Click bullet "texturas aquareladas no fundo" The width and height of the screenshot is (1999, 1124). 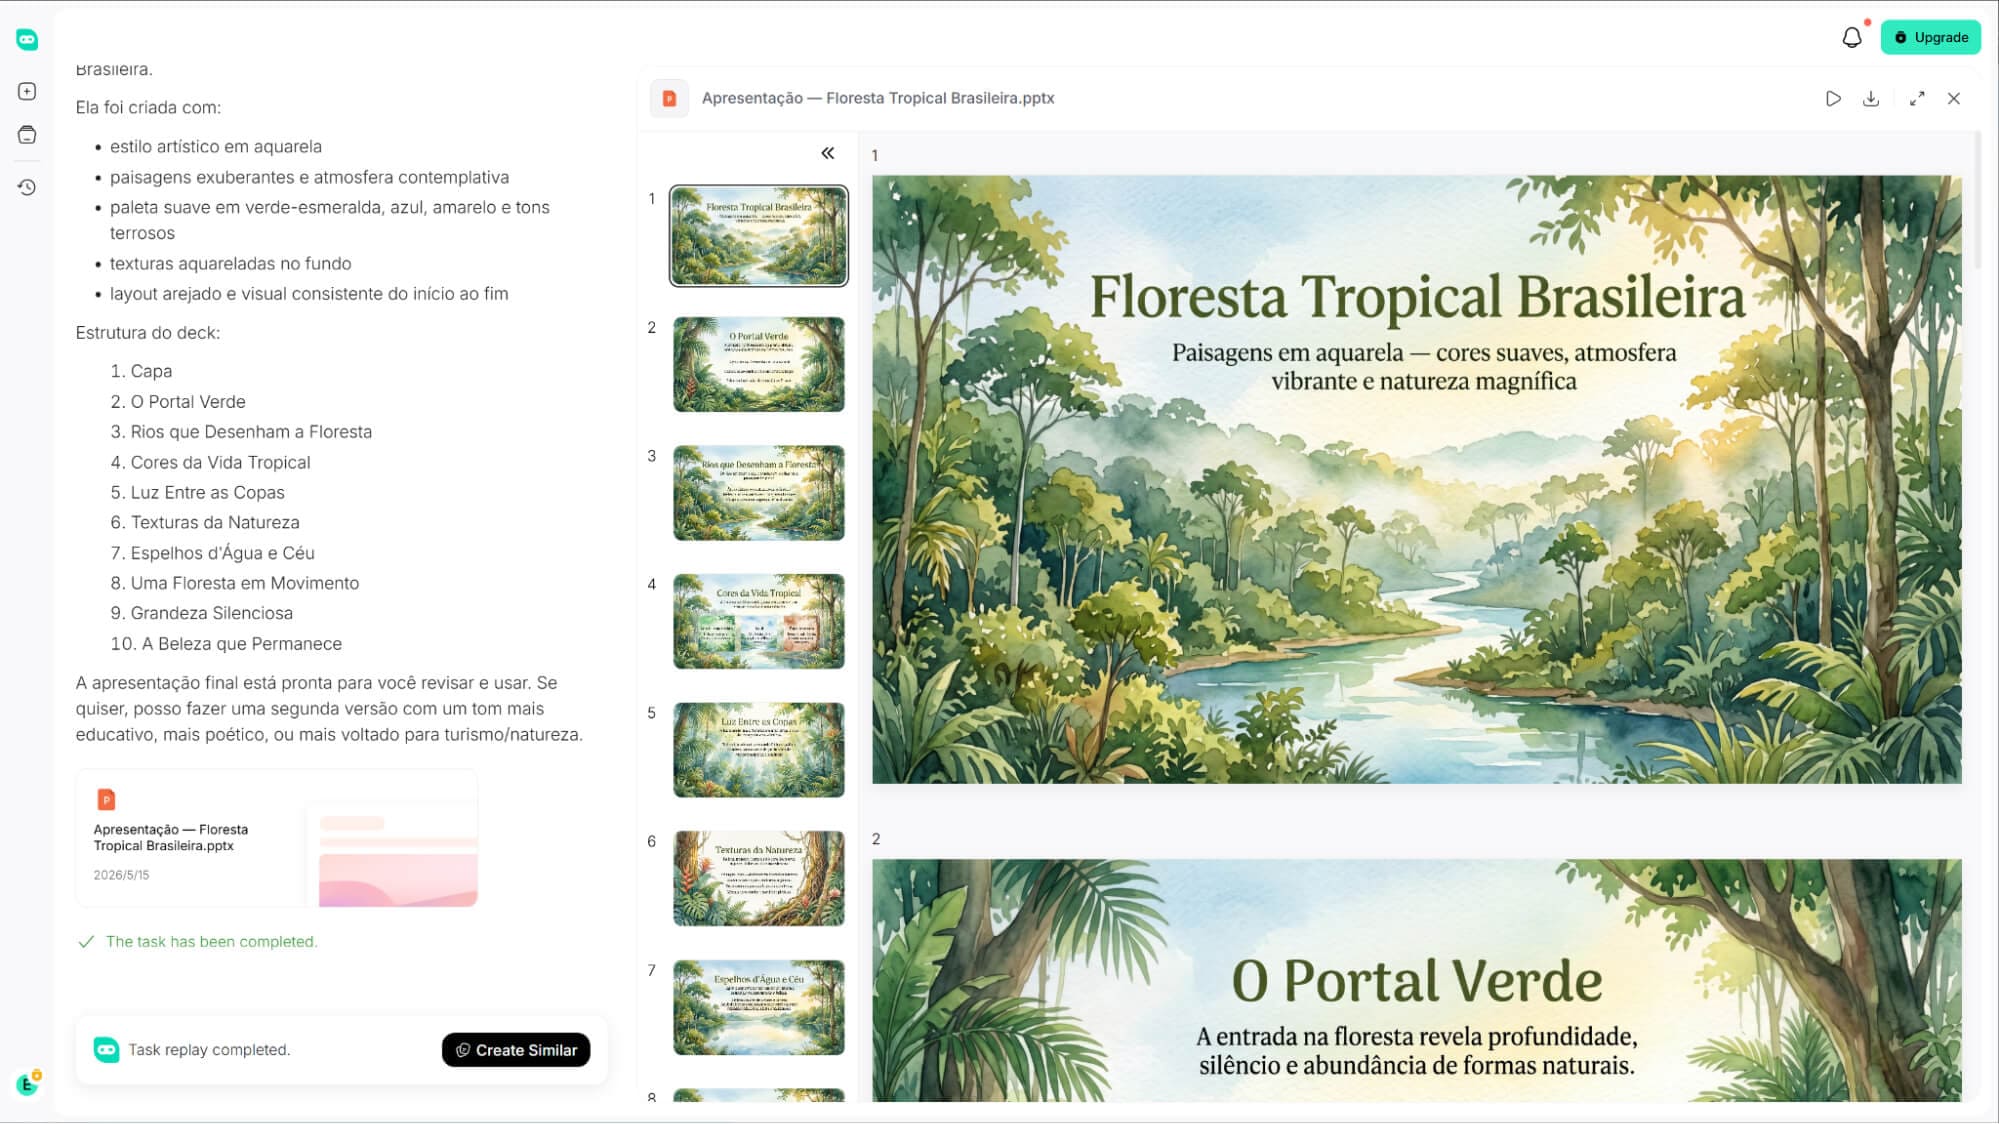pos(230,264)
